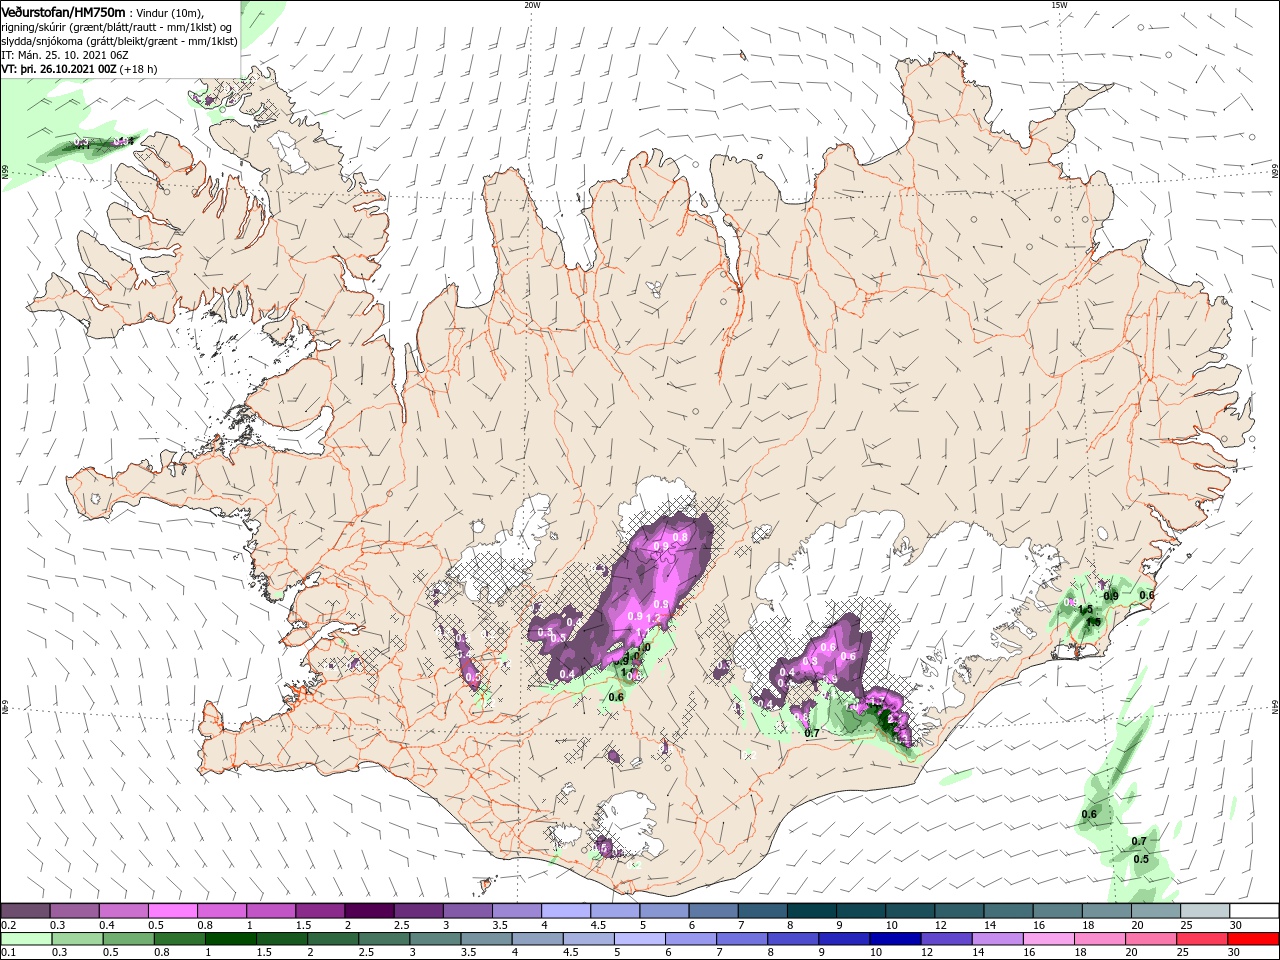Click the 0.7 value in the southeast ocean rain band
Image resolution: width=1280 pixels, height=960 pixels.
pyautogui.click(x=1139, y=842)
